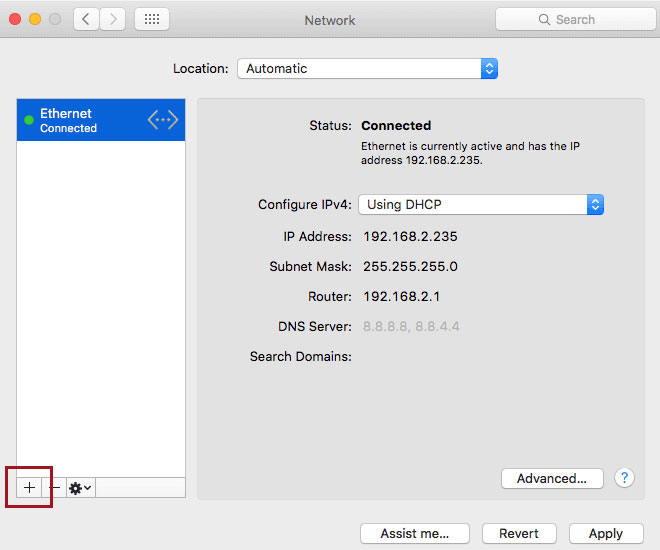Open the Assist me... helper
This screenshot has width=660, height=550.
click(x=414, y=533)
